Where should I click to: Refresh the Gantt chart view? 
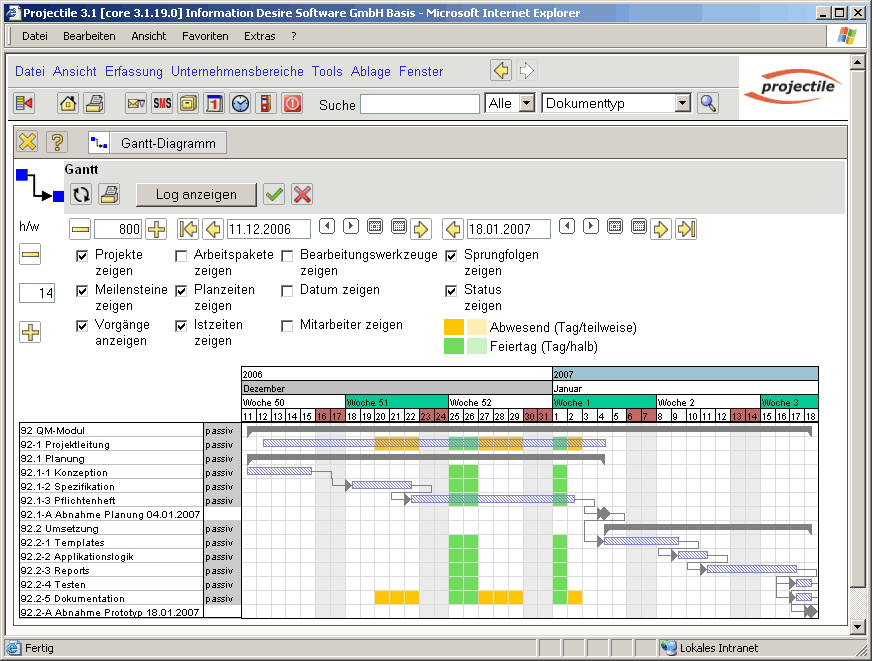(x=81, y=194)
